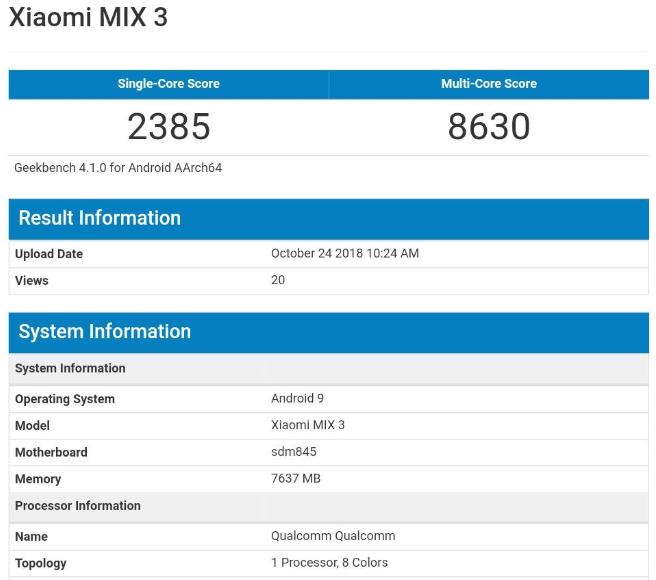Viewport: 656px width, 580px height.
Task: Click the views count 20
Action: (x=278, y=280)
